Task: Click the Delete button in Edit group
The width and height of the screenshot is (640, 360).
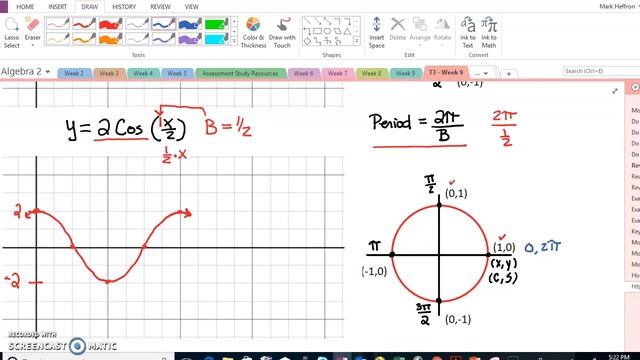Action: click(x=397, y=29)
